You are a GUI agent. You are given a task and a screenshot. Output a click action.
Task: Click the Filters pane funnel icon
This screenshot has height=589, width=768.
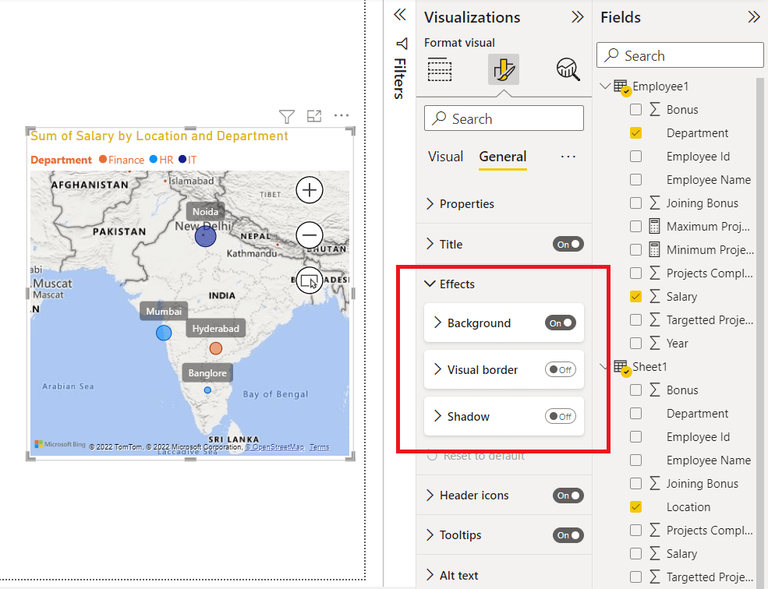pos(402,44)
